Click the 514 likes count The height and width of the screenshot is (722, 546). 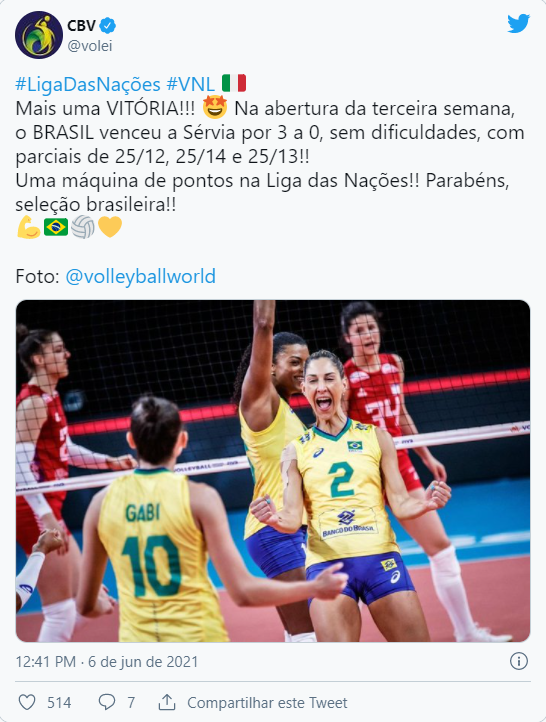tap(59, 703)
